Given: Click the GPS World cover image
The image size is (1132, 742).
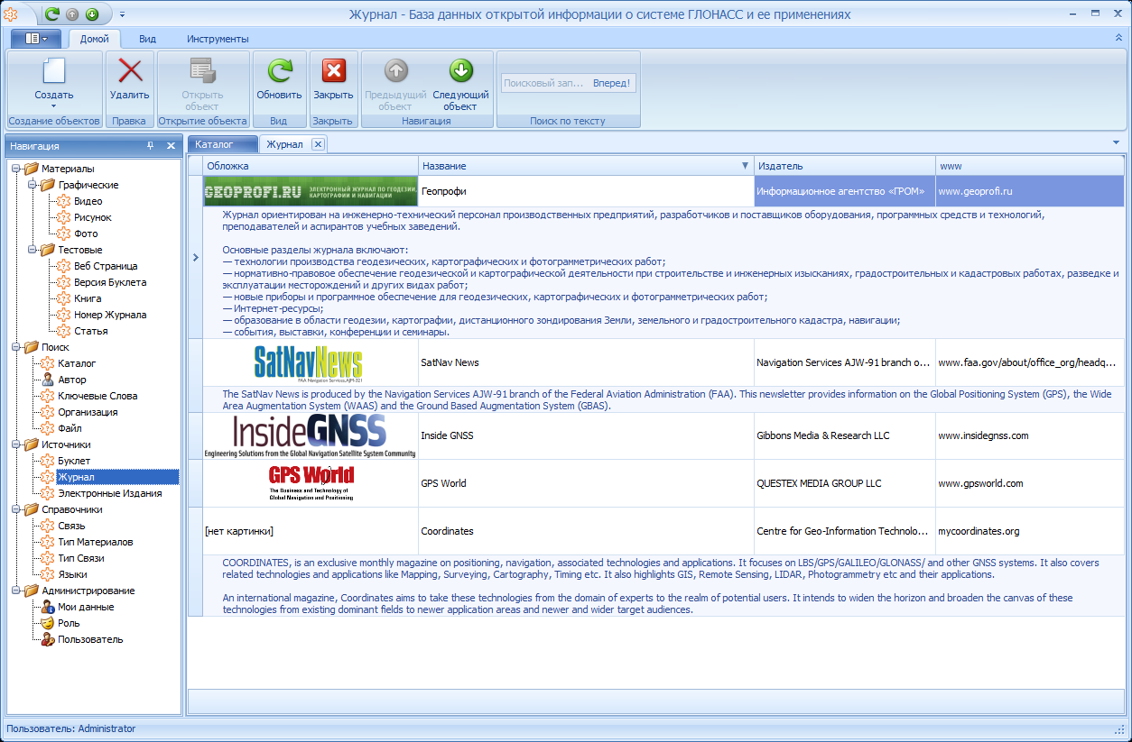Looking at the screenshot, I should point(311,483).
